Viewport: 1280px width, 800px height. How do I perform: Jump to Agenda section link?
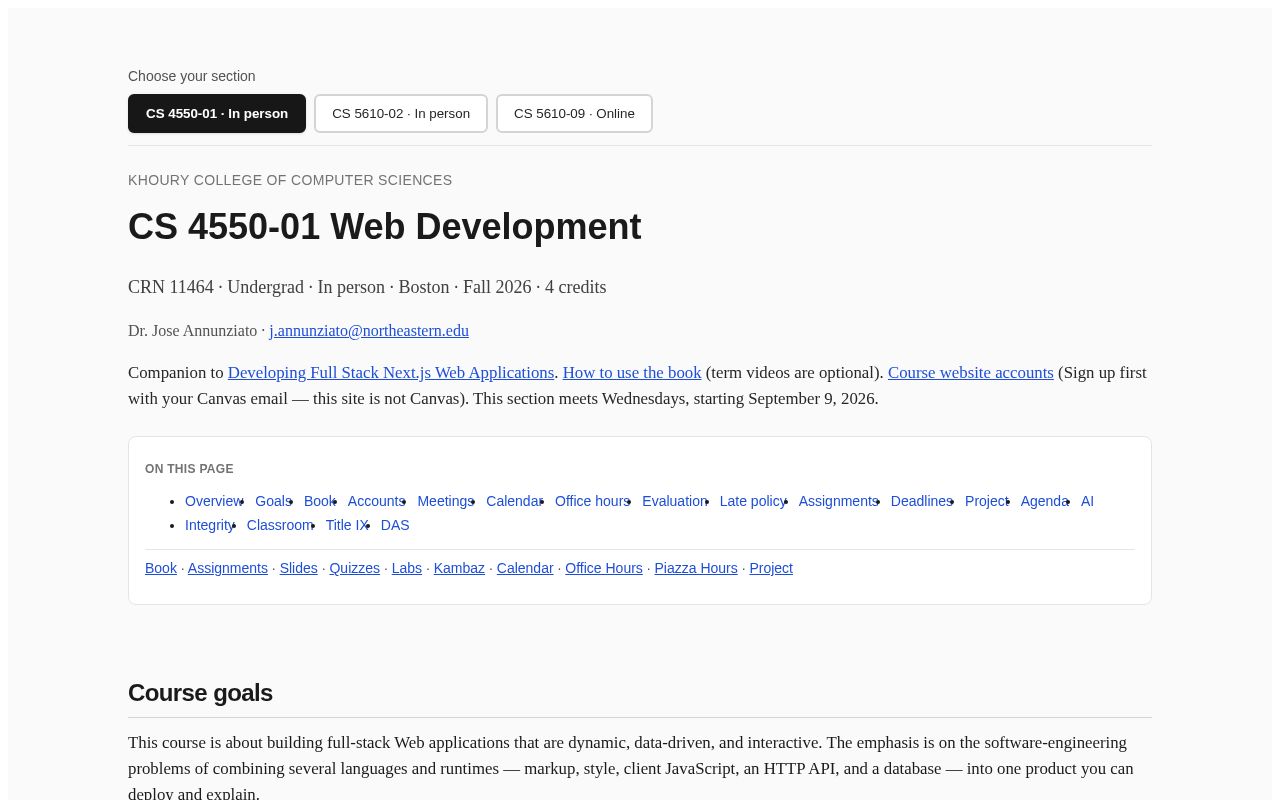click(1044, 501)
